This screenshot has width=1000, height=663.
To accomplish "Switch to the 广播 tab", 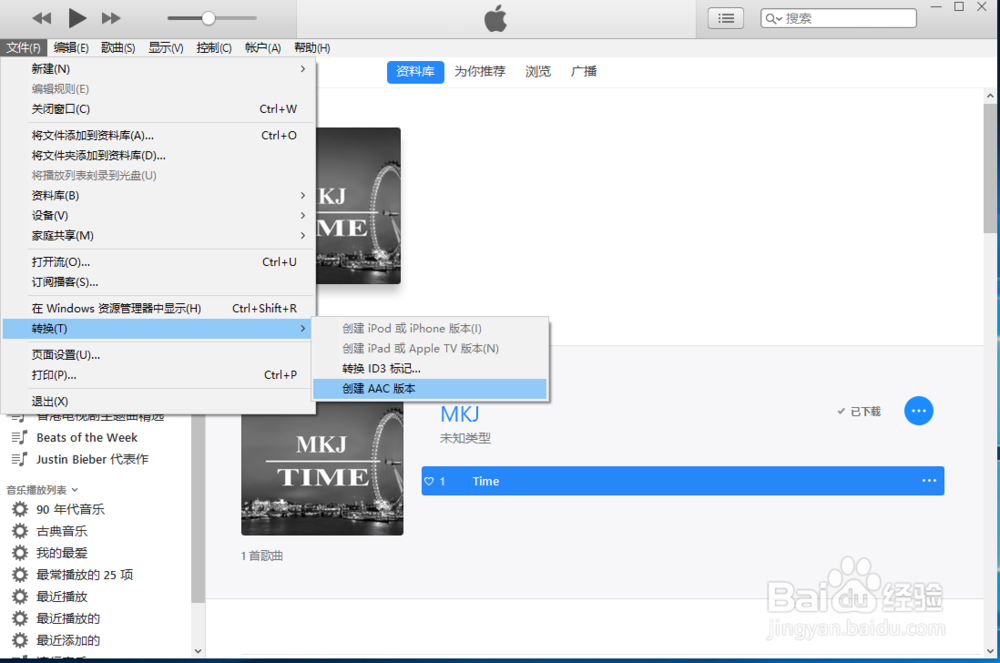I will tap(584, 71).
